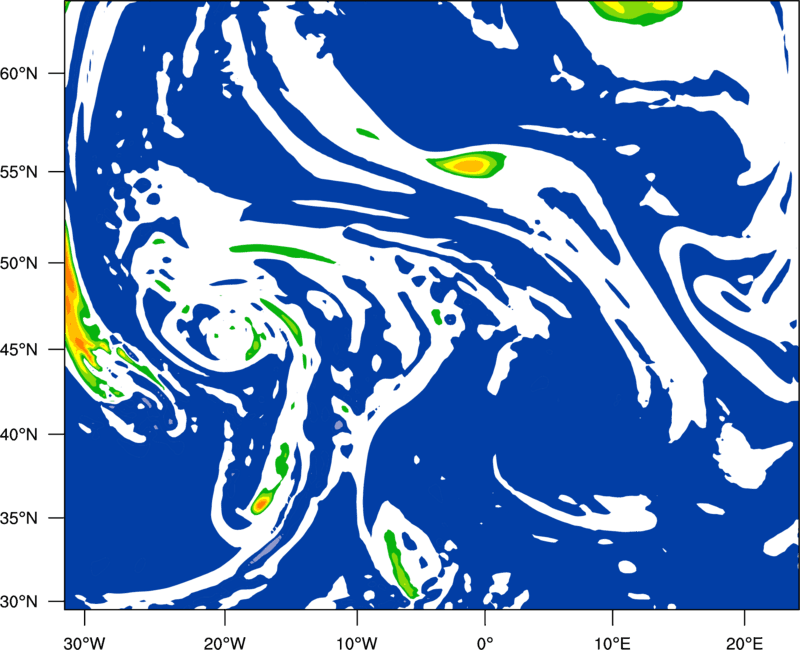Click the 50°N axis label
Viewport: 800px width, 650px height.
pos(19,263)
